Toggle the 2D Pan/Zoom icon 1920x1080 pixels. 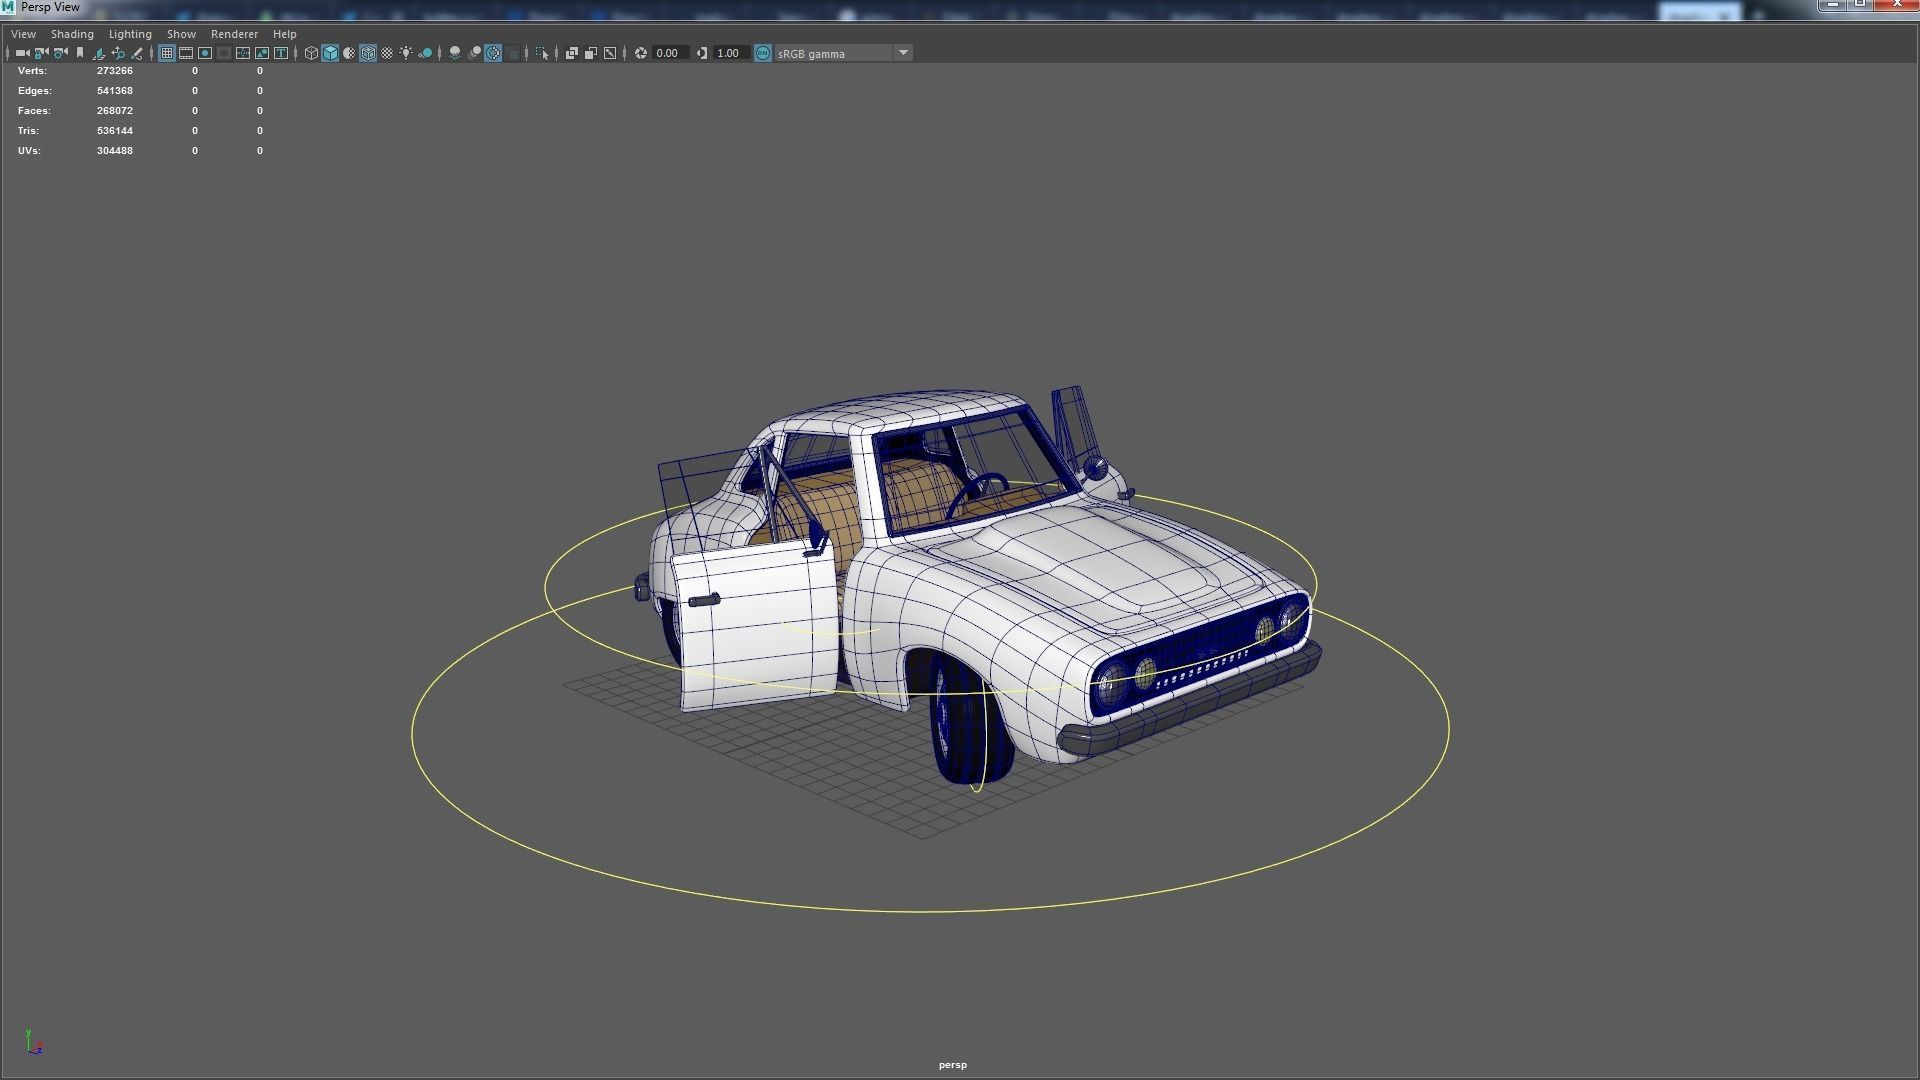(118, 53)
